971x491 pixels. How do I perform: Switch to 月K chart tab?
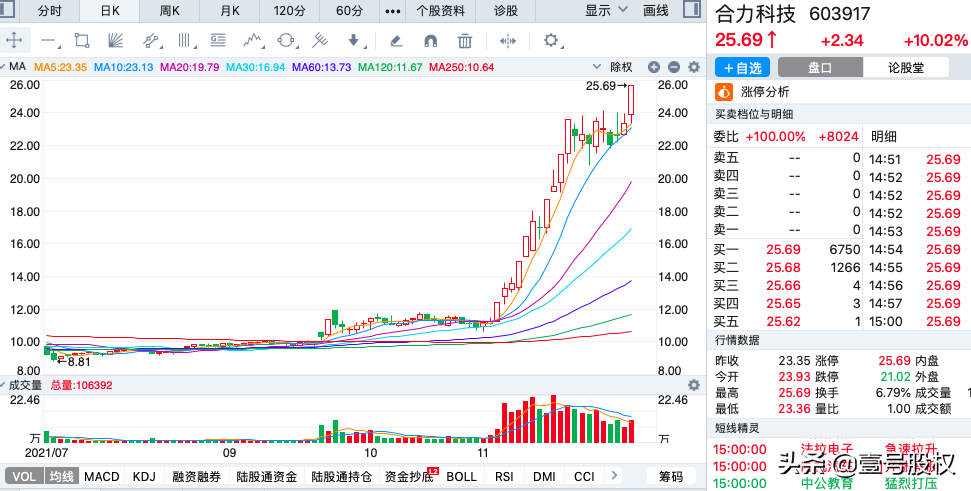(229, 11)
